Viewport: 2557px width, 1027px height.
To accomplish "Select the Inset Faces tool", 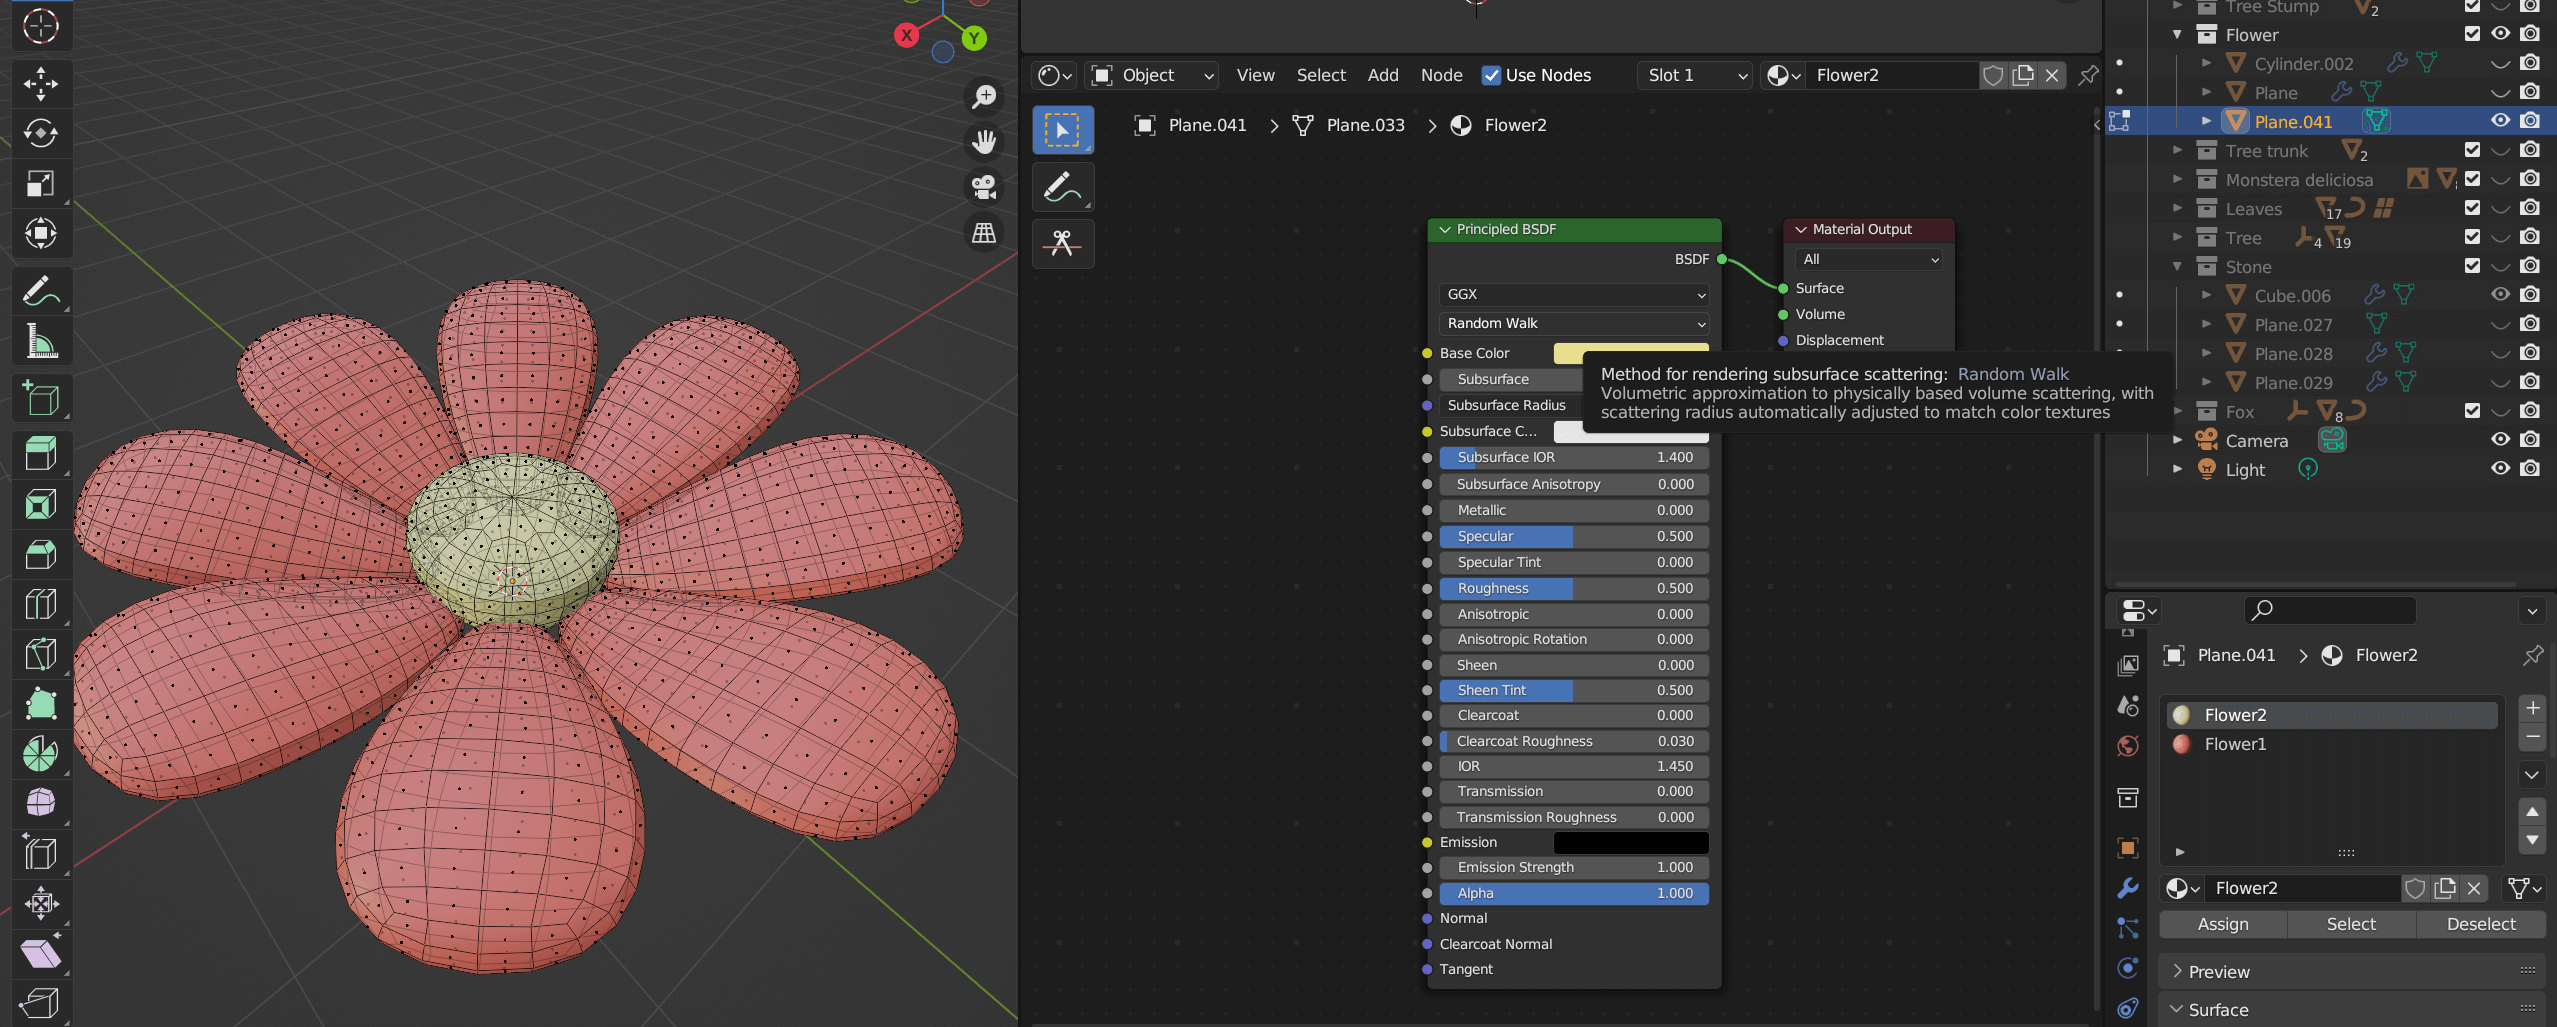I will [x=41, y=504].
